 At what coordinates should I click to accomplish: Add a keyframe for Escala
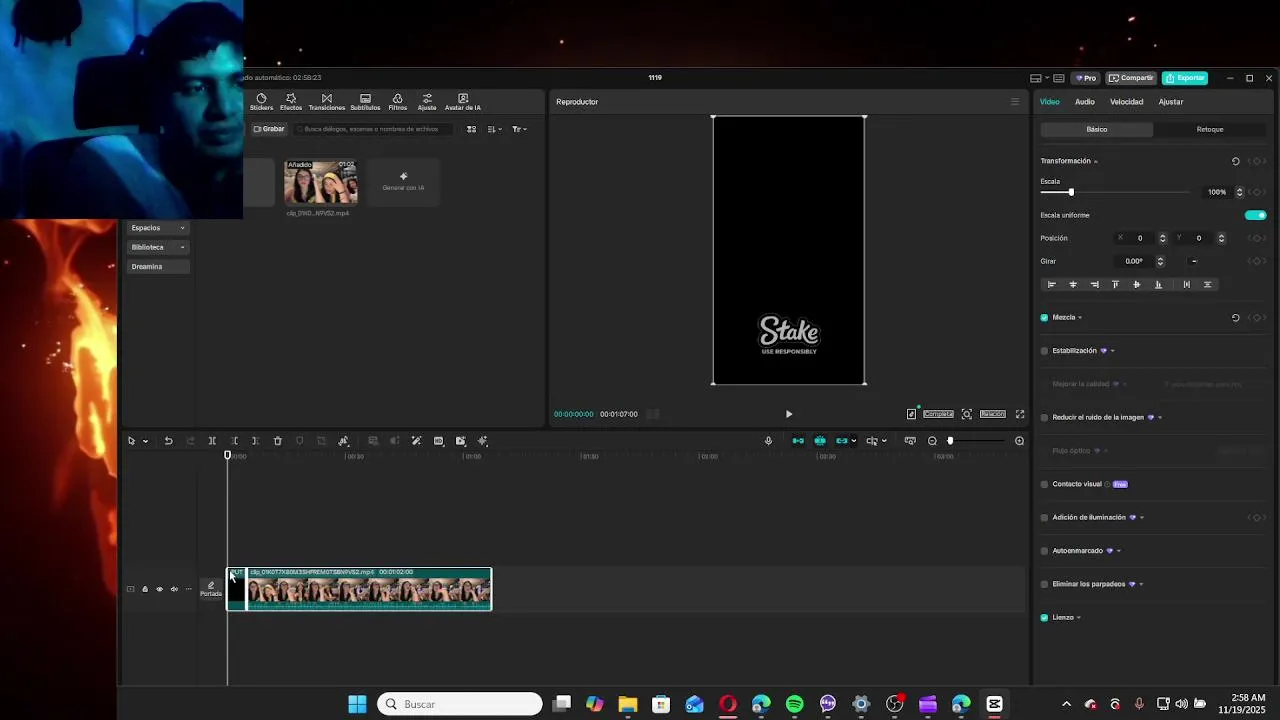(x=1257, y=192)
